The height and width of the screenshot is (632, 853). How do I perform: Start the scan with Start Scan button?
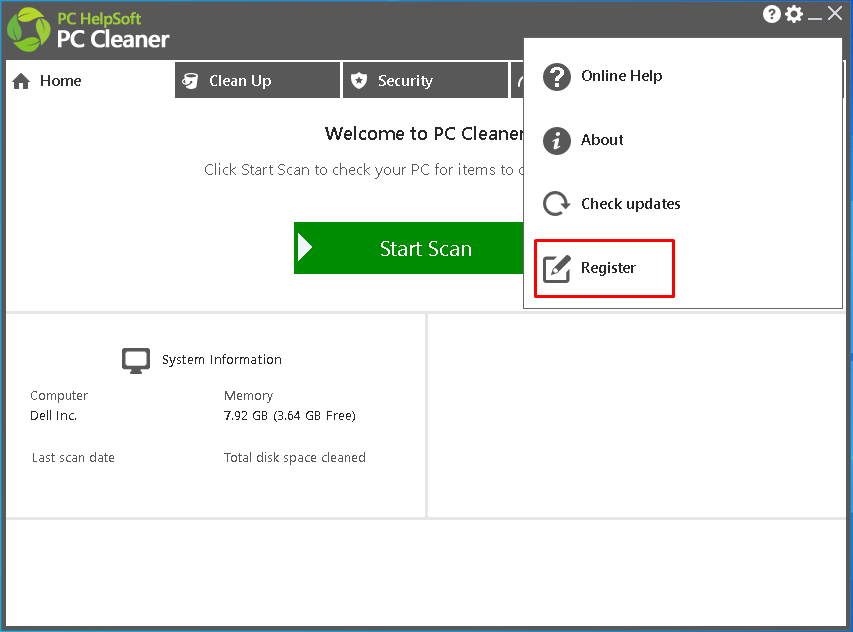(409, 248)
